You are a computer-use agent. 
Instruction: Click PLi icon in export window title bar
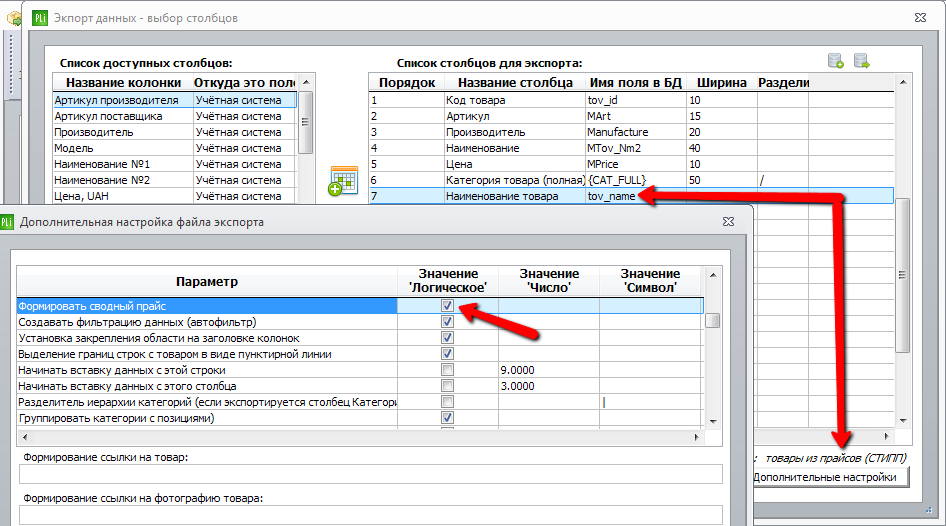tap(40, 18)
